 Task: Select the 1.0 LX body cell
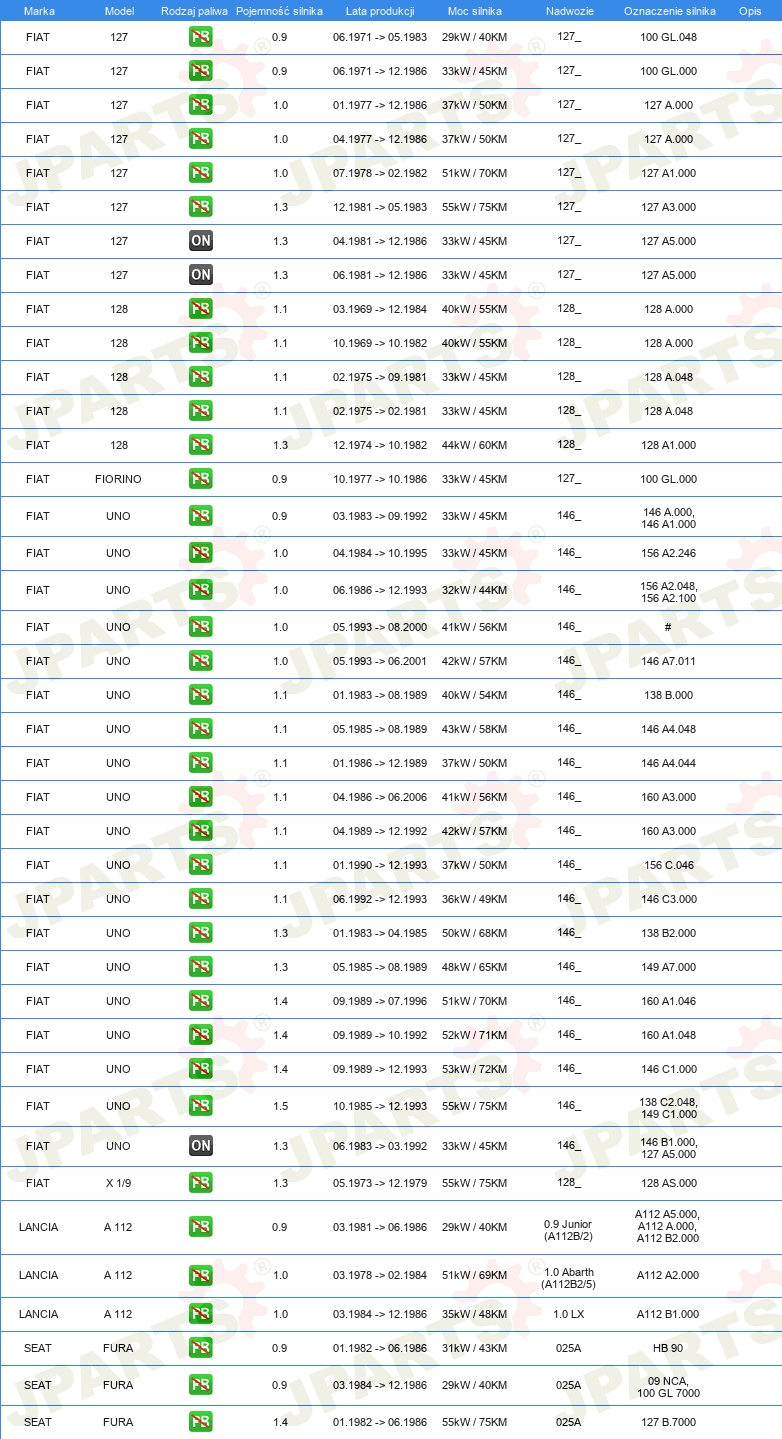pos(569,1314)
